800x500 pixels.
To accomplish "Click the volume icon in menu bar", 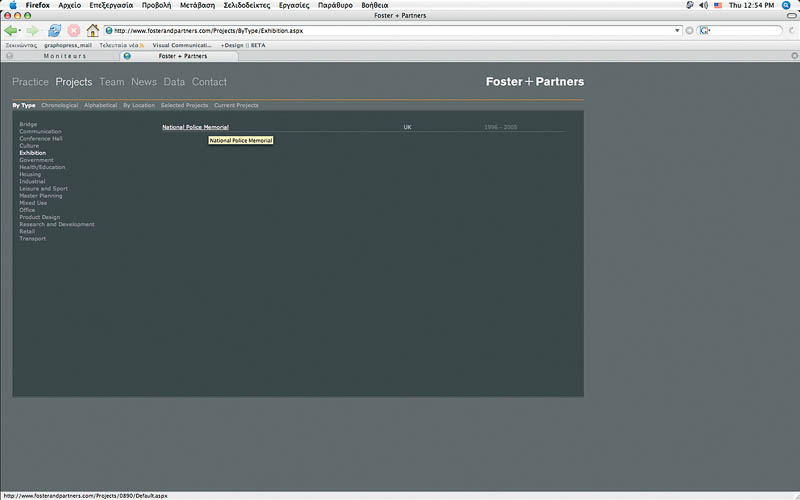I will (x=704, y=5).
